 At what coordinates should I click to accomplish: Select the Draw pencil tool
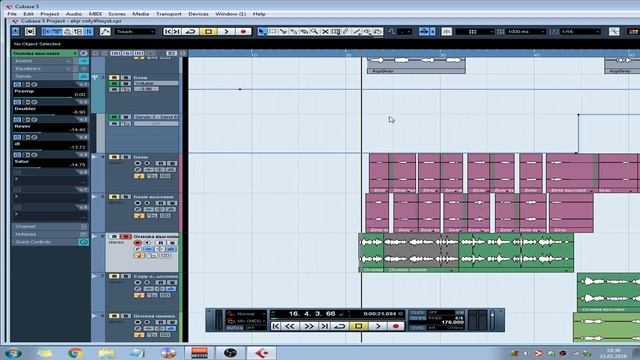[x=346, y=31]
